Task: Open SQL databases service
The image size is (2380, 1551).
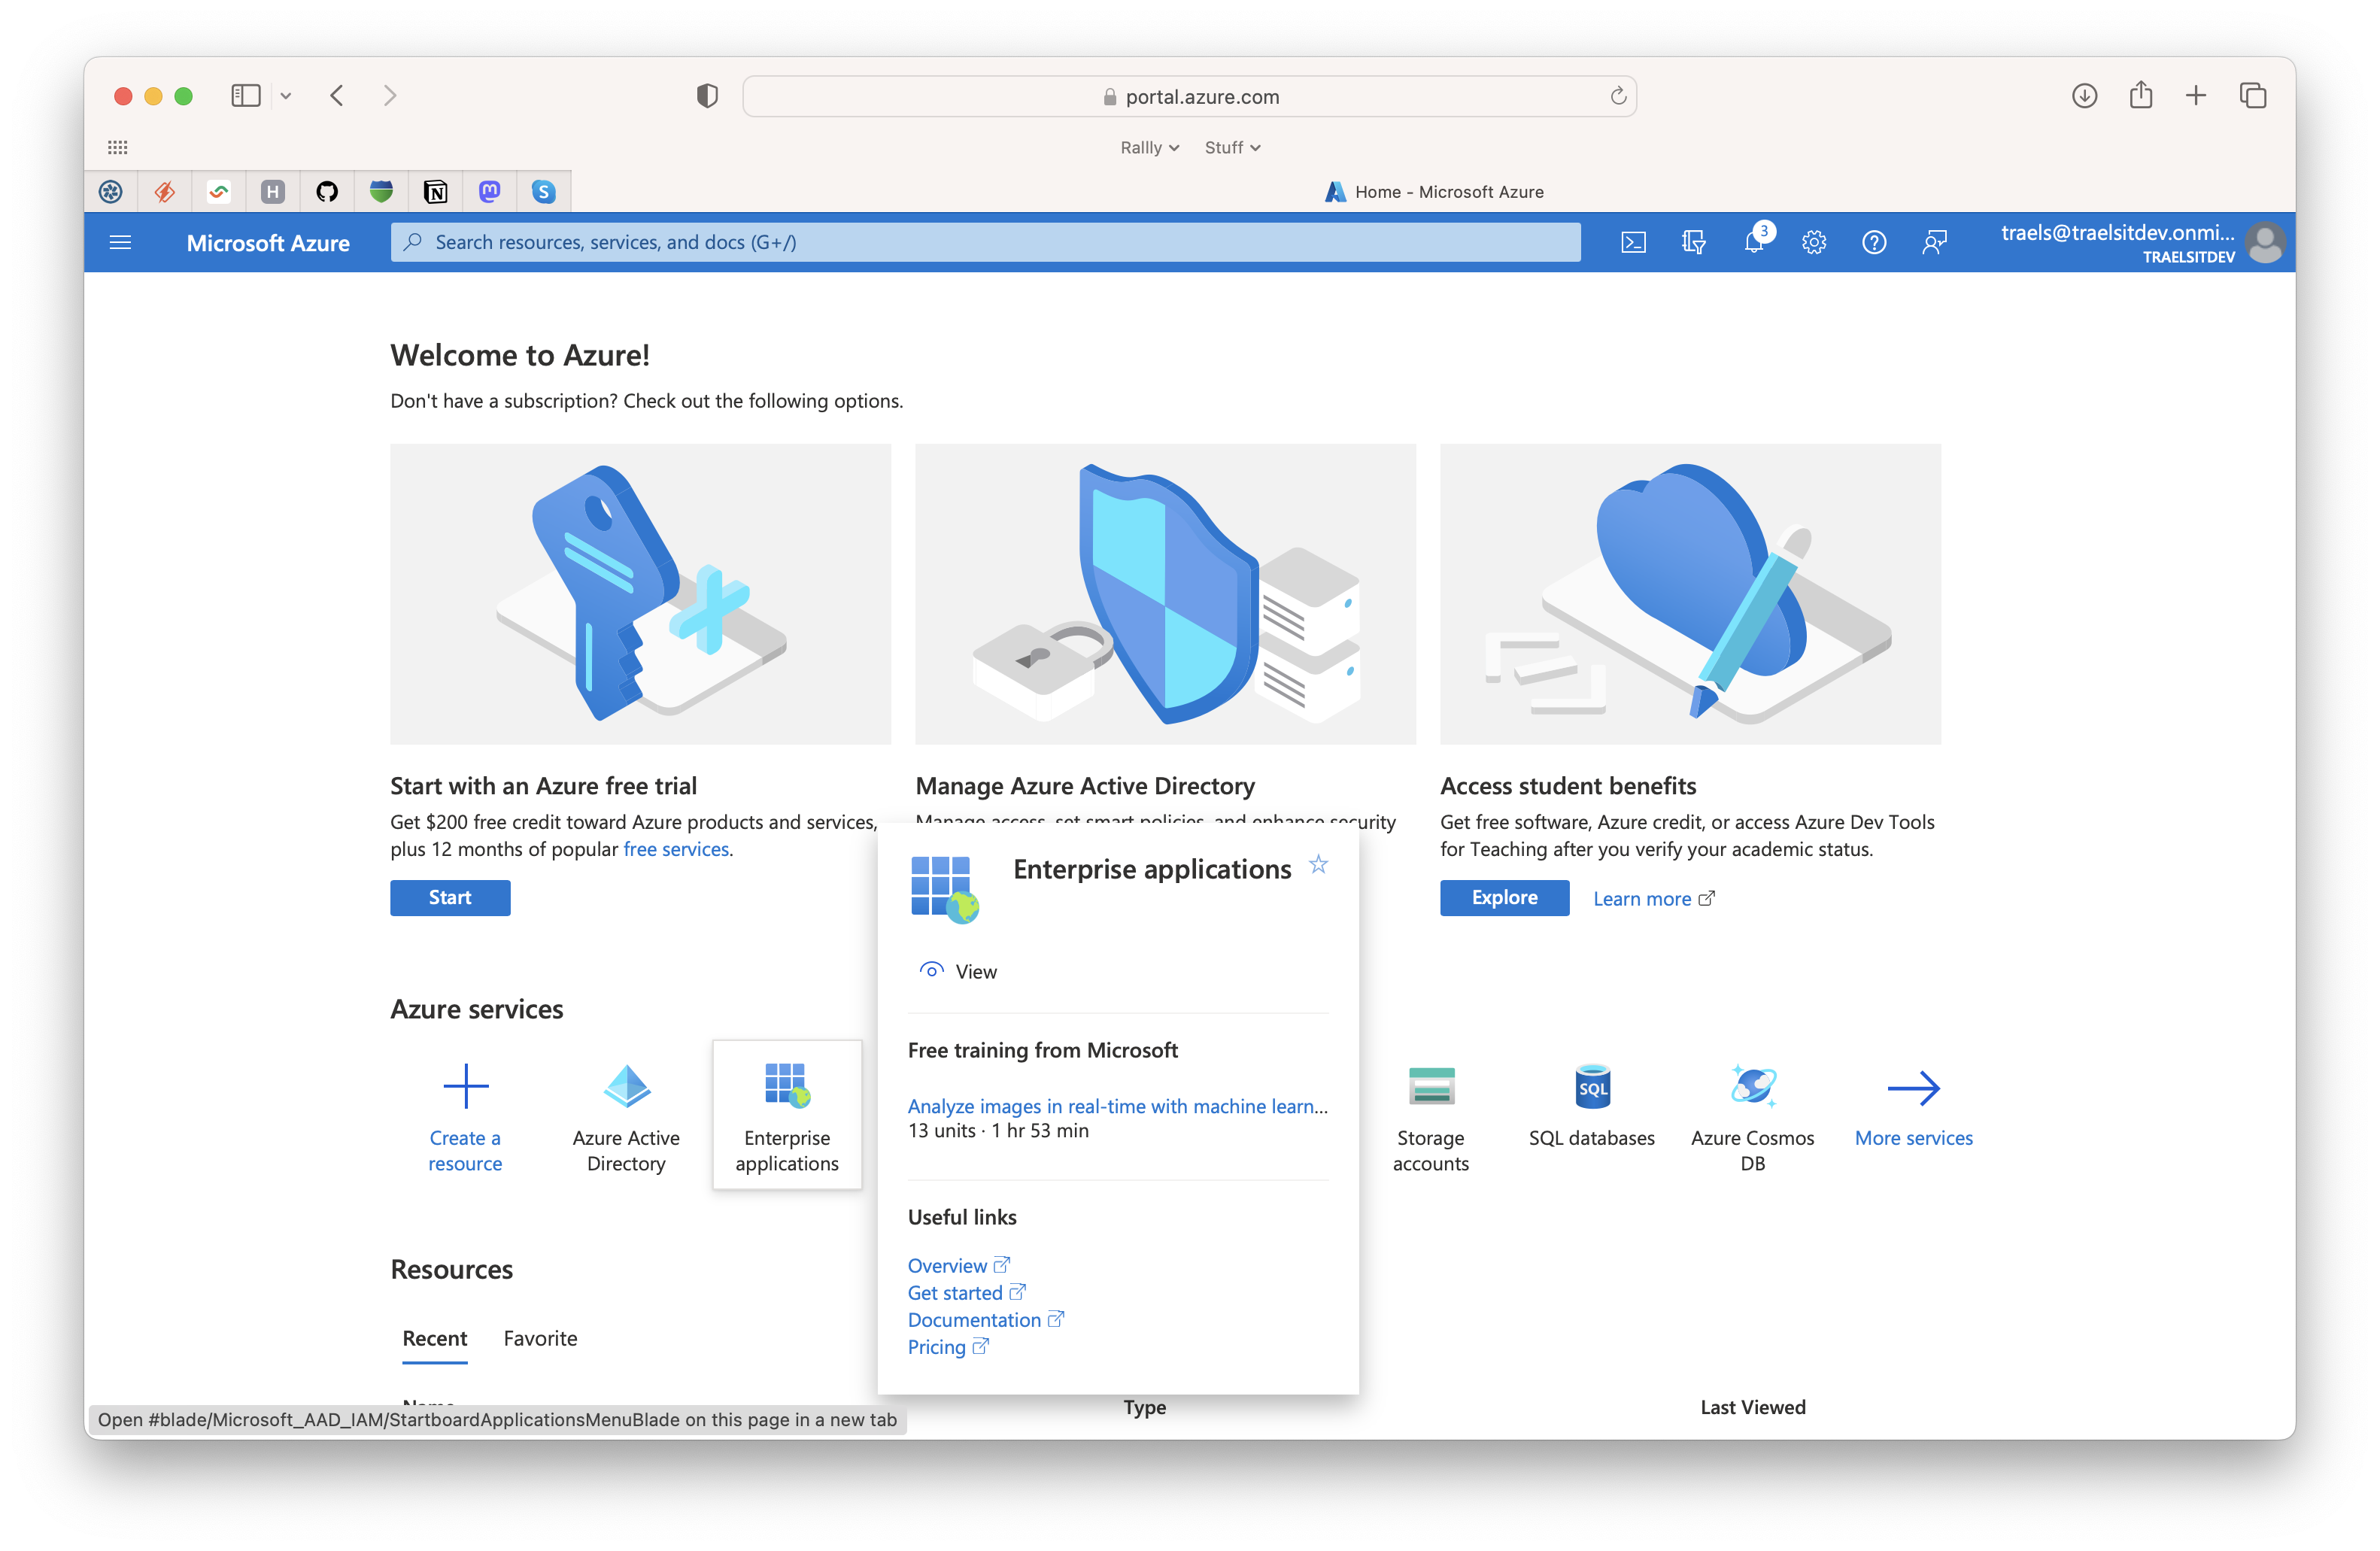Action: [x=1591, y=1106]
